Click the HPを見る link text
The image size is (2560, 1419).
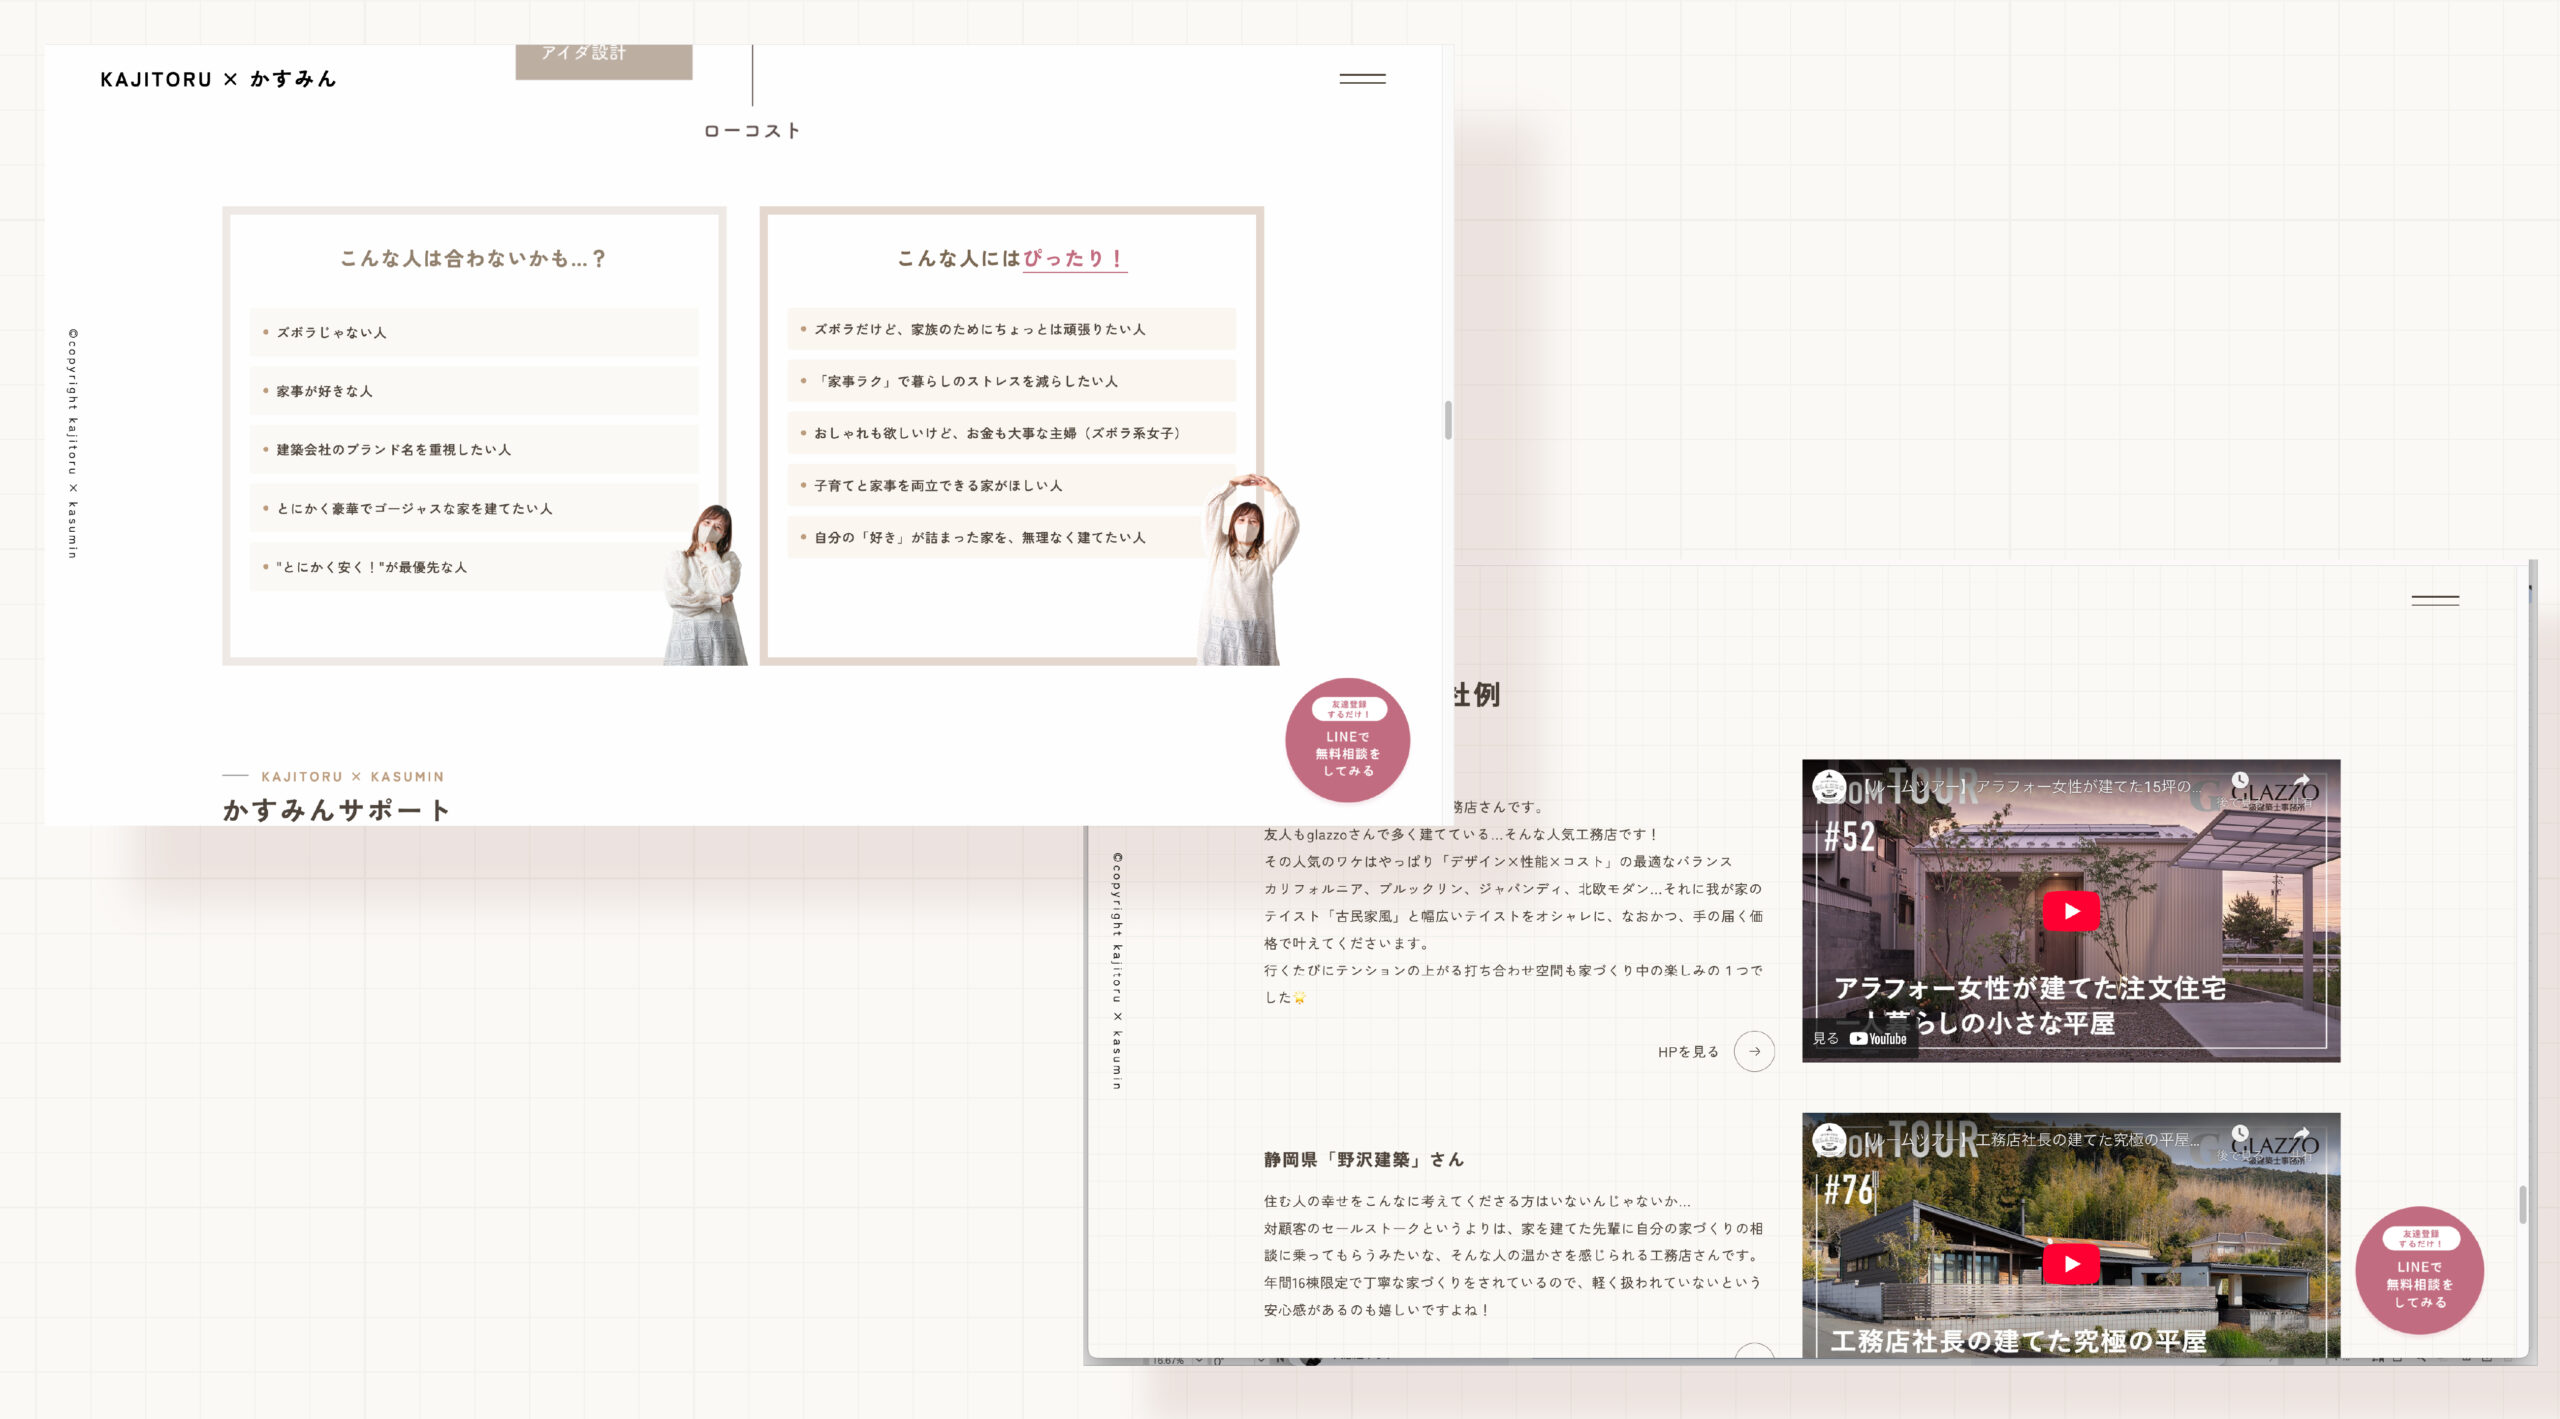(x=1688, y=1052)
